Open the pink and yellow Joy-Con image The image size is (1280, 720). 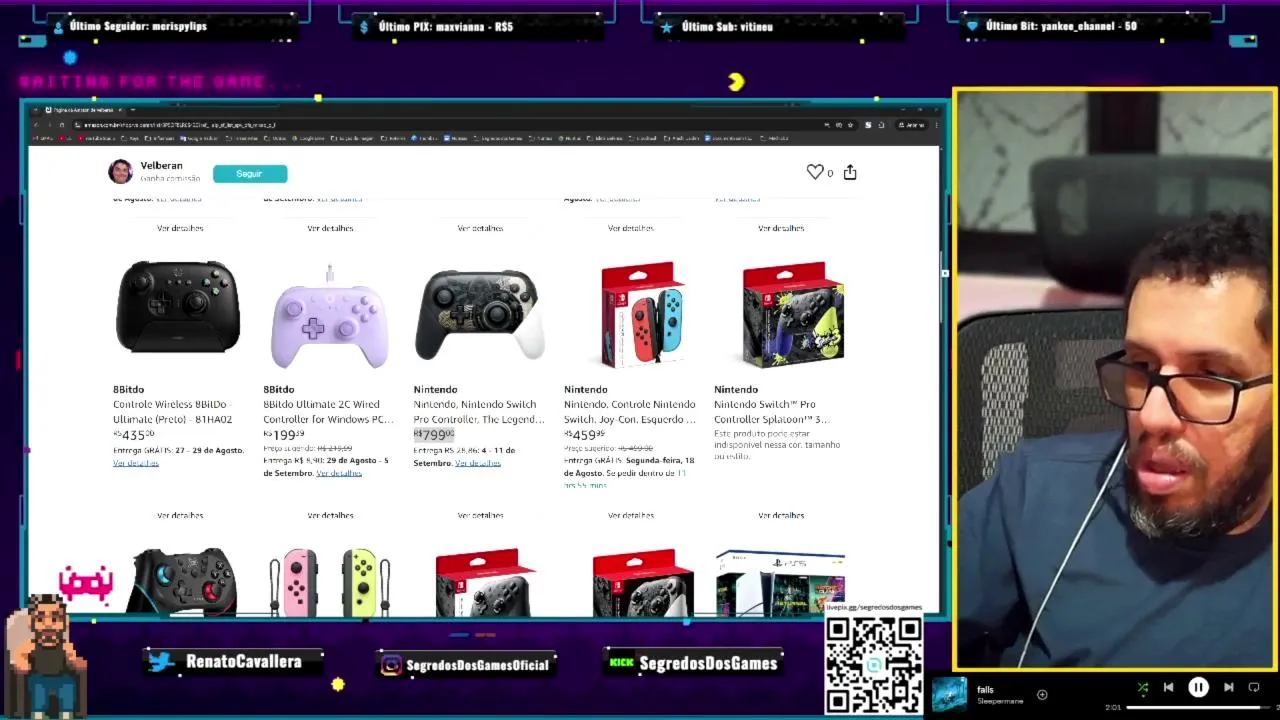click(x=330, y=580)
